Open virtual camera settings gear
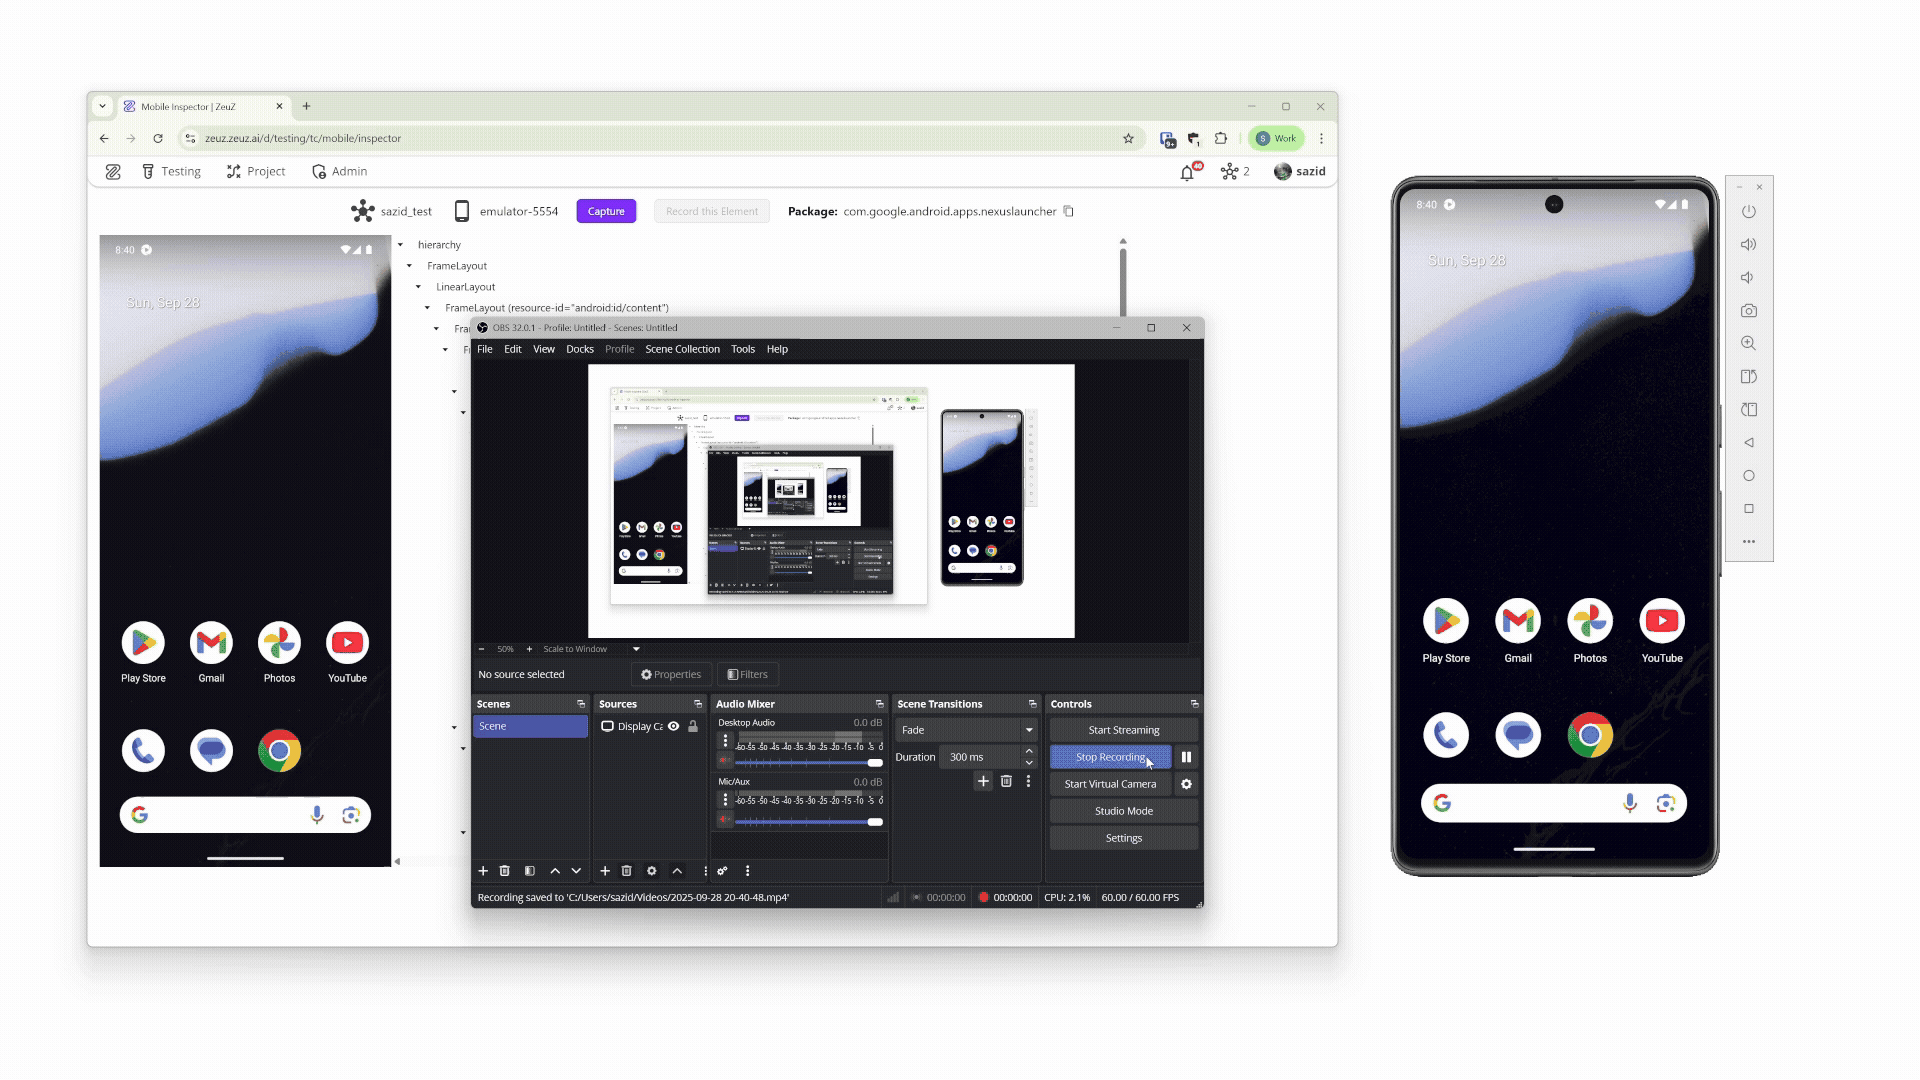Viewport: 1920px width, 1080px height. click(x=1186, y=784)
